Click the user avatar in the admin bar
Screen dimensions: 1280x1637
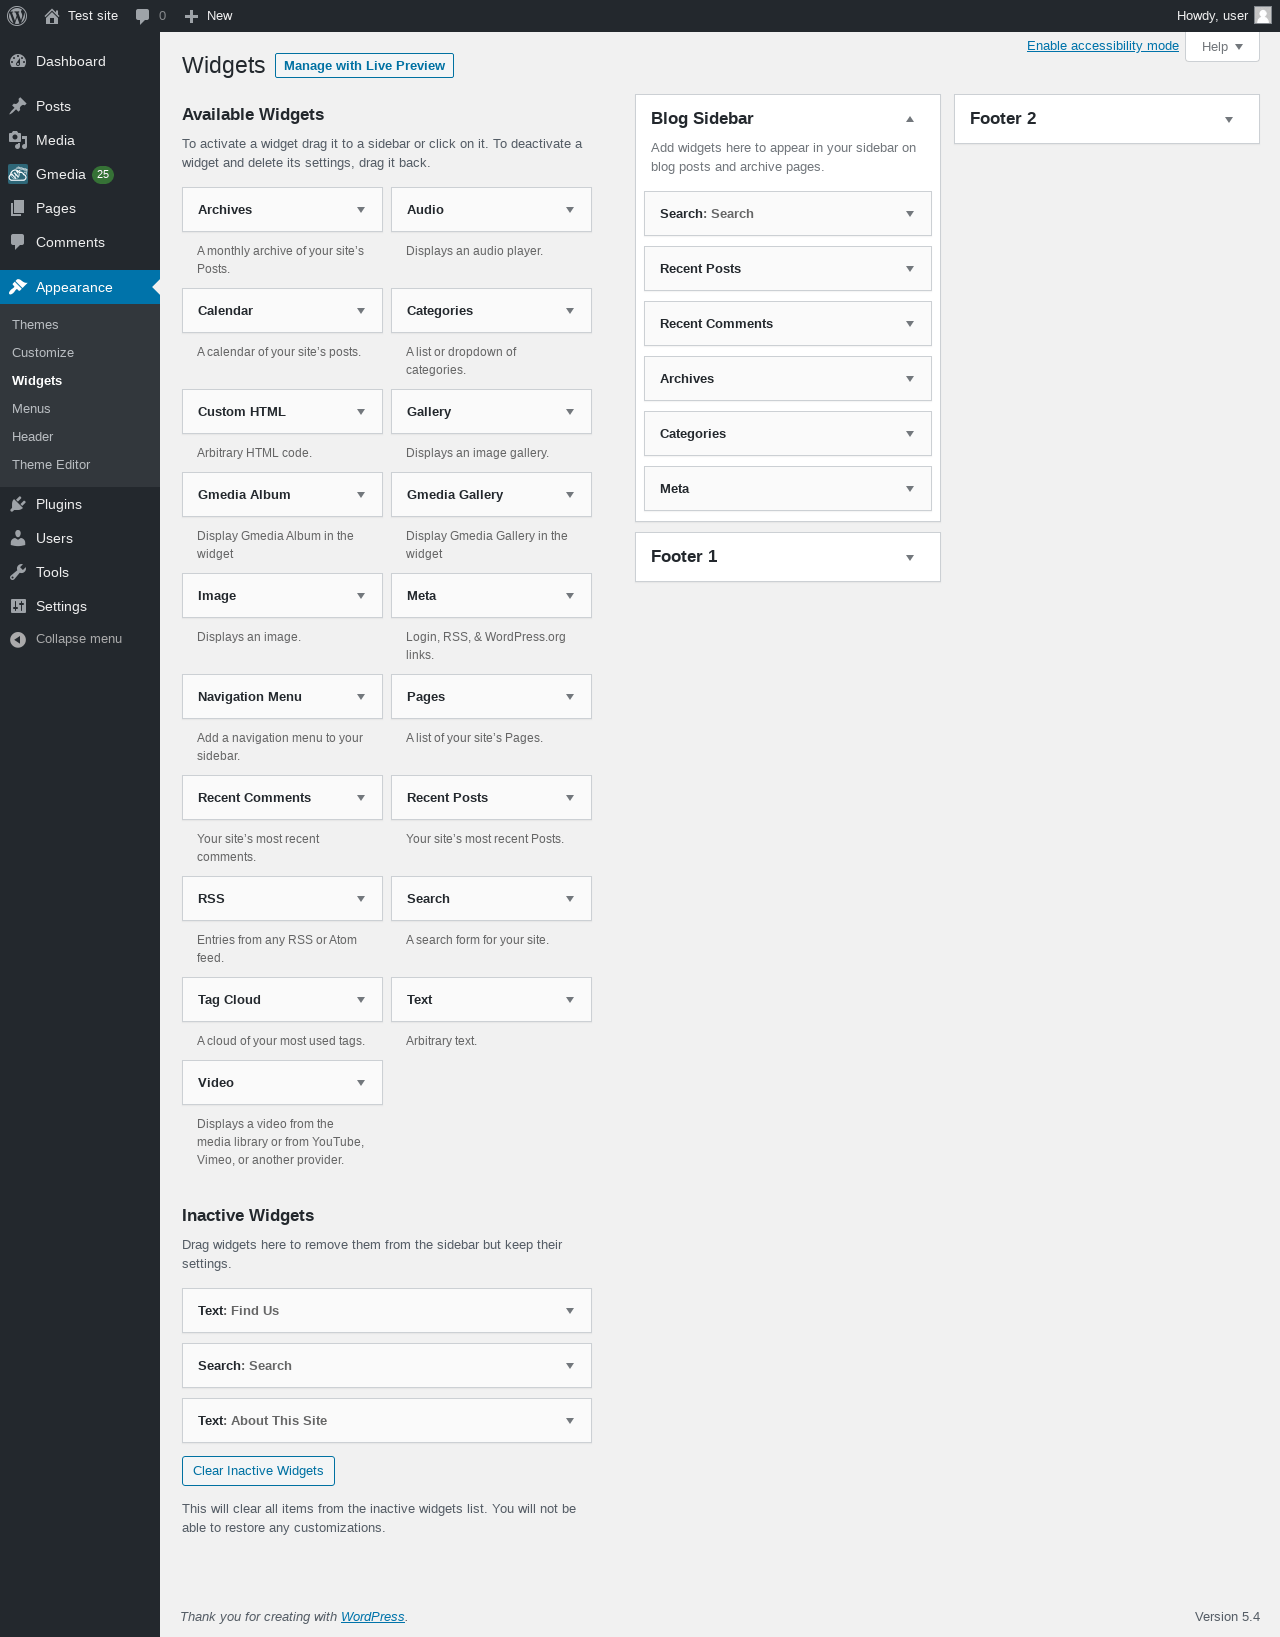1263,15
